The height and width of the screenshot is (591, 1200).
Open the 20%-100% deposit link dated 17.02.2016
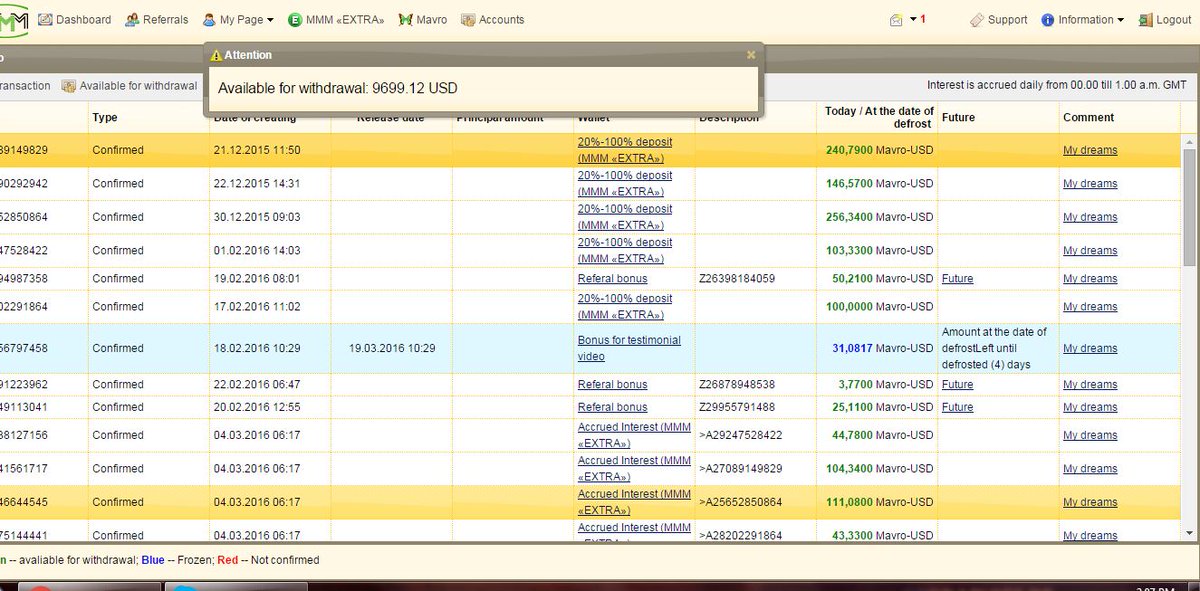[625, 306]
